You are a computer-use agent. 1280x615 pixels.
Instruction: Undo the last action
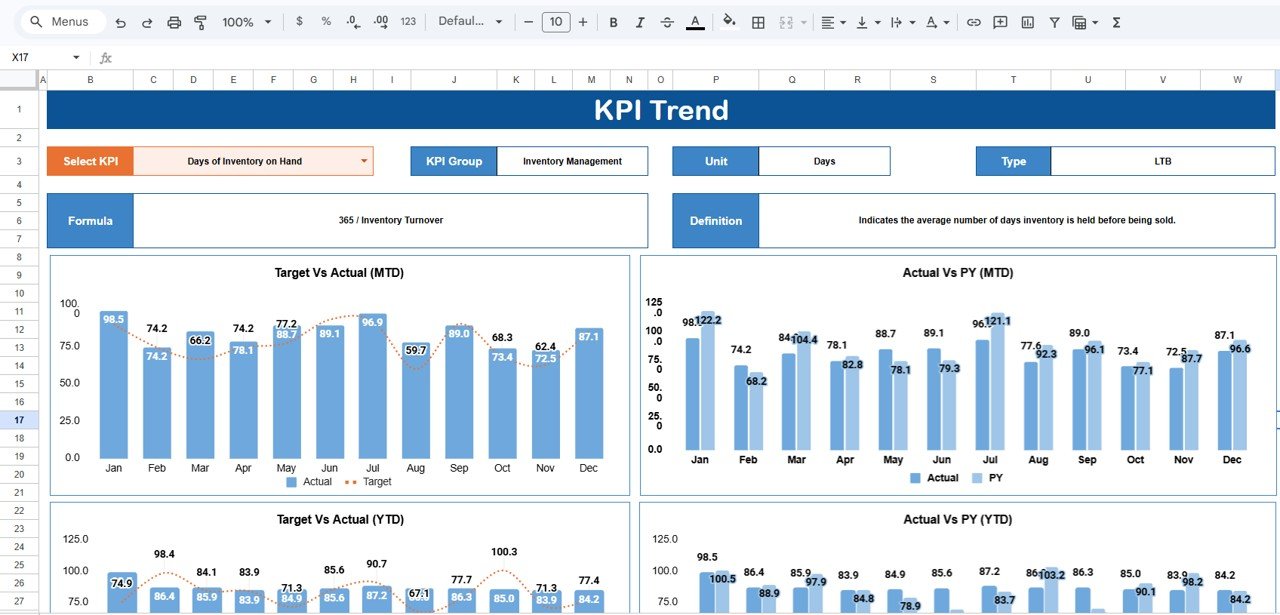(120, 21)
